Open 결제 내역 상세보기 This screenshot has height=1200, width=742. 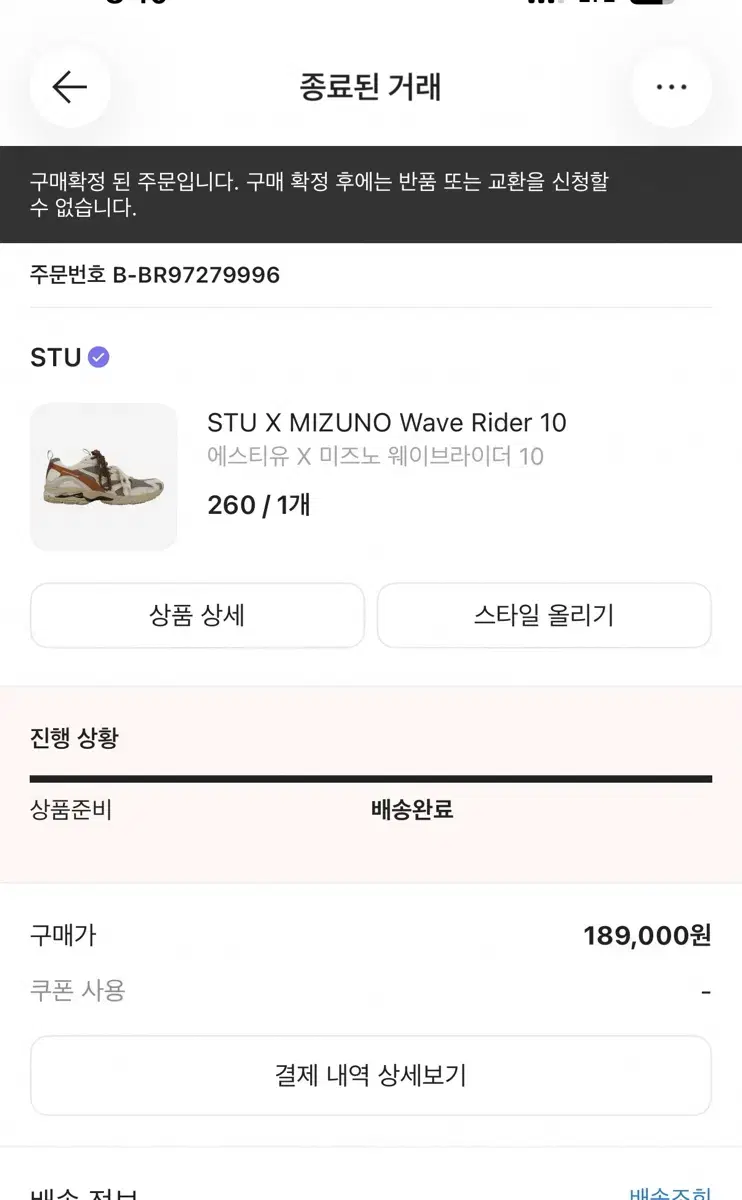click(x=370, y=1075)
